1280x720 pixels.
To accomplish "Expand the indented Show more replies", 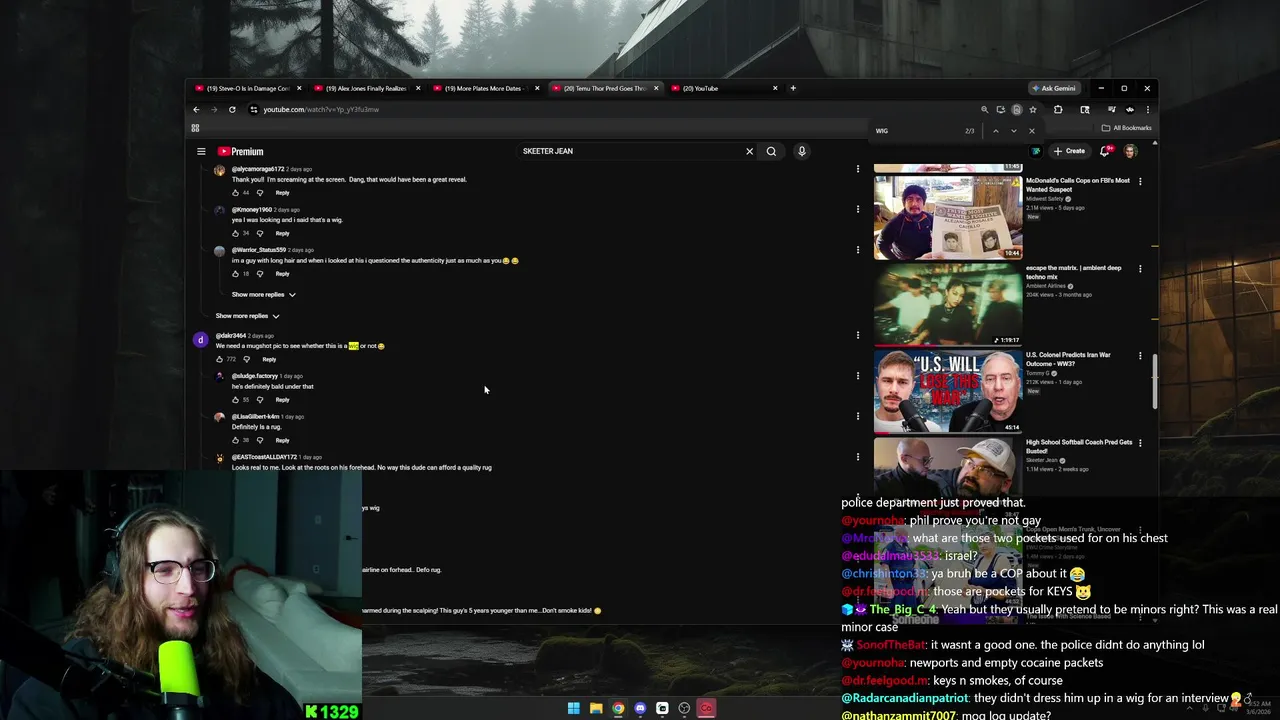I will pyautogui.click(x=264, y=295).
